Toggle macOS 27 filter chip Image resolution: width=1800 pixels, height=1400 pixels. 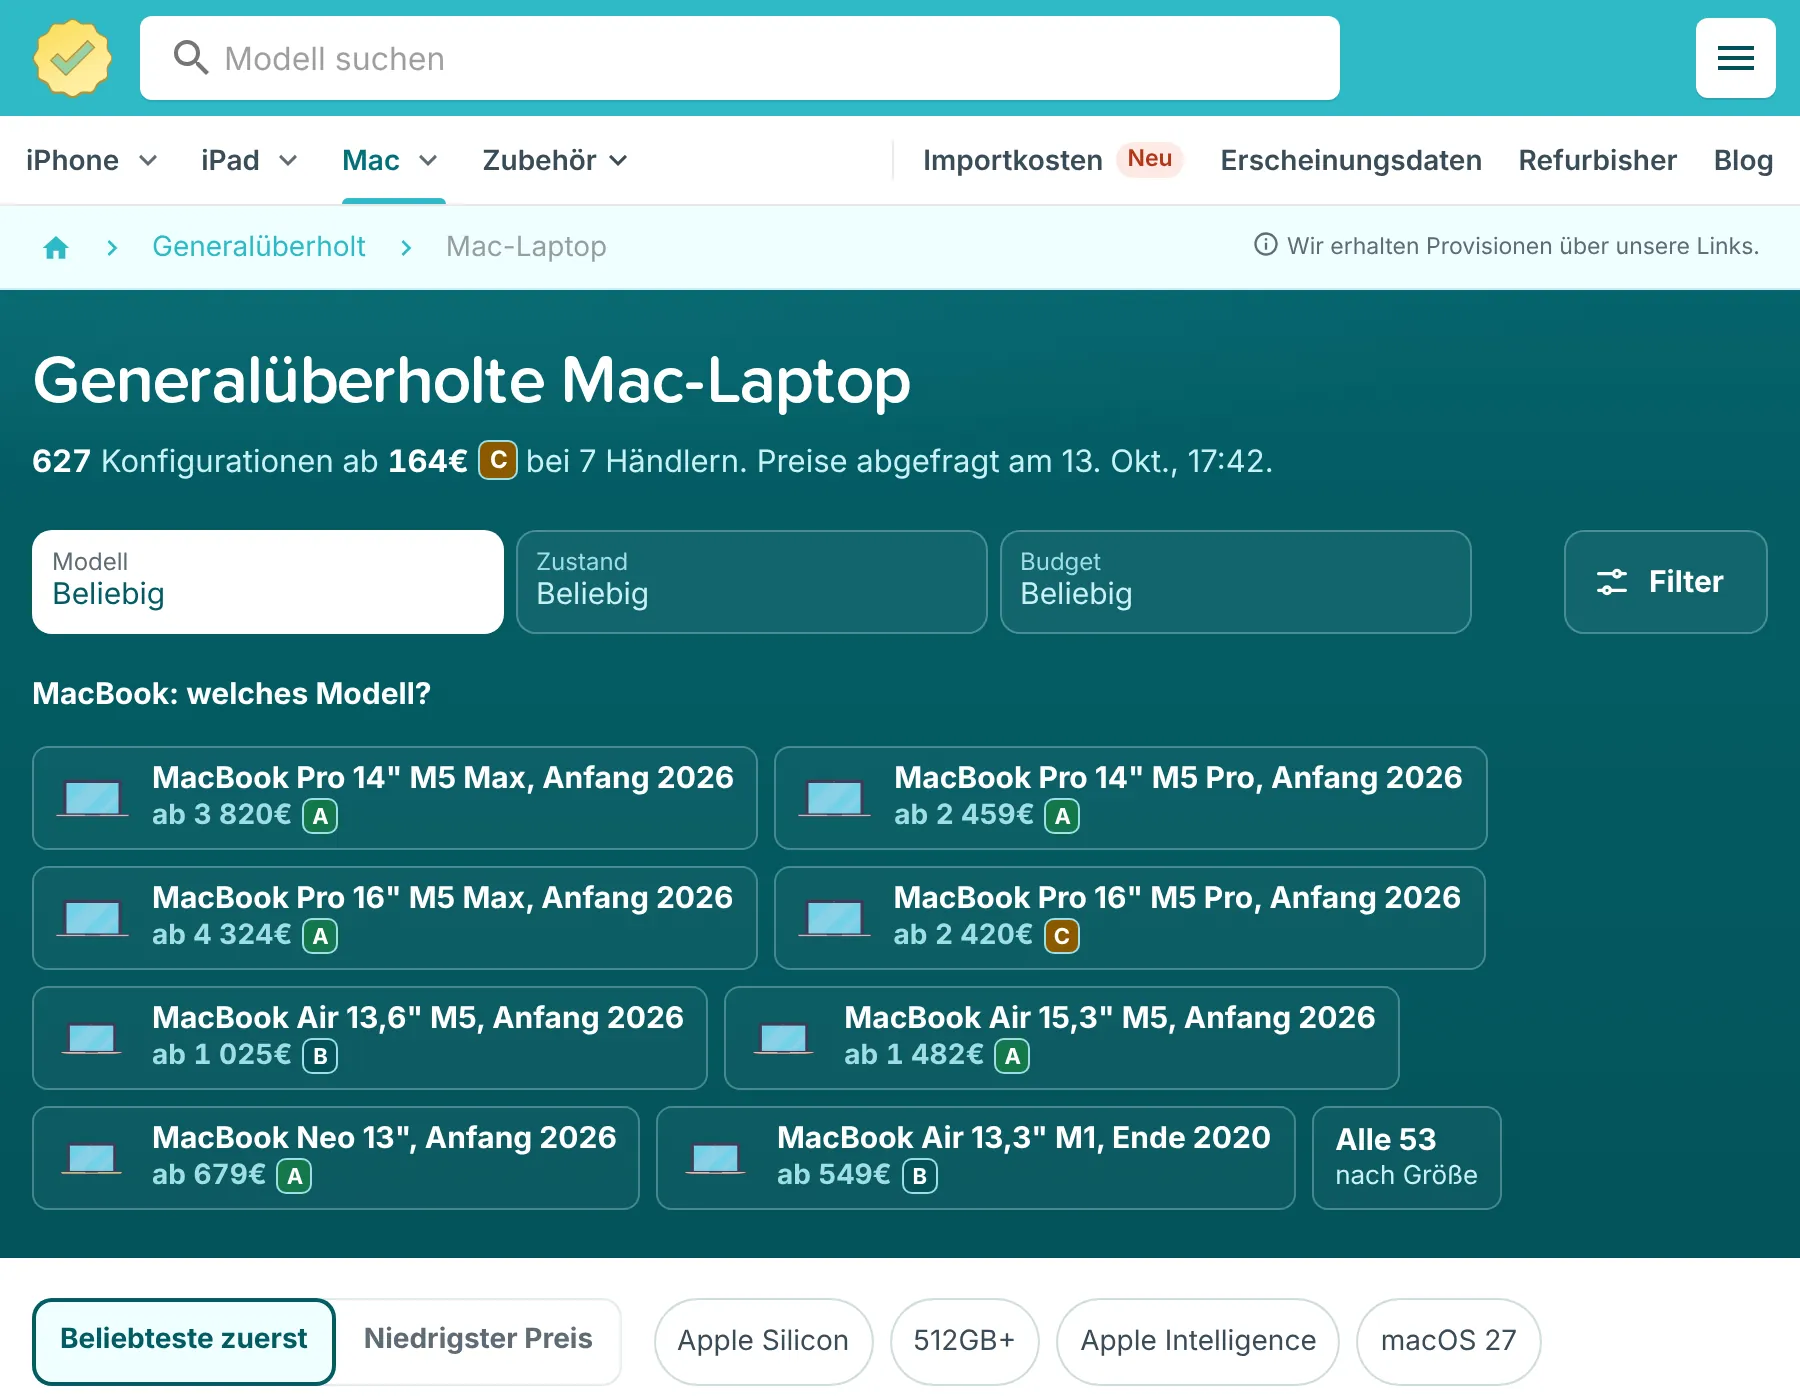(1448, 1341)
